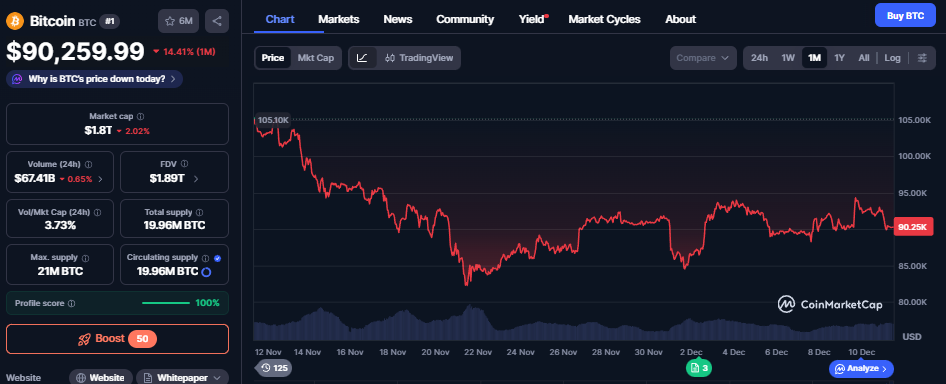Screen dimensions: 946x384
Task: Toggle Log scale on chart
Action: point(892,58)
